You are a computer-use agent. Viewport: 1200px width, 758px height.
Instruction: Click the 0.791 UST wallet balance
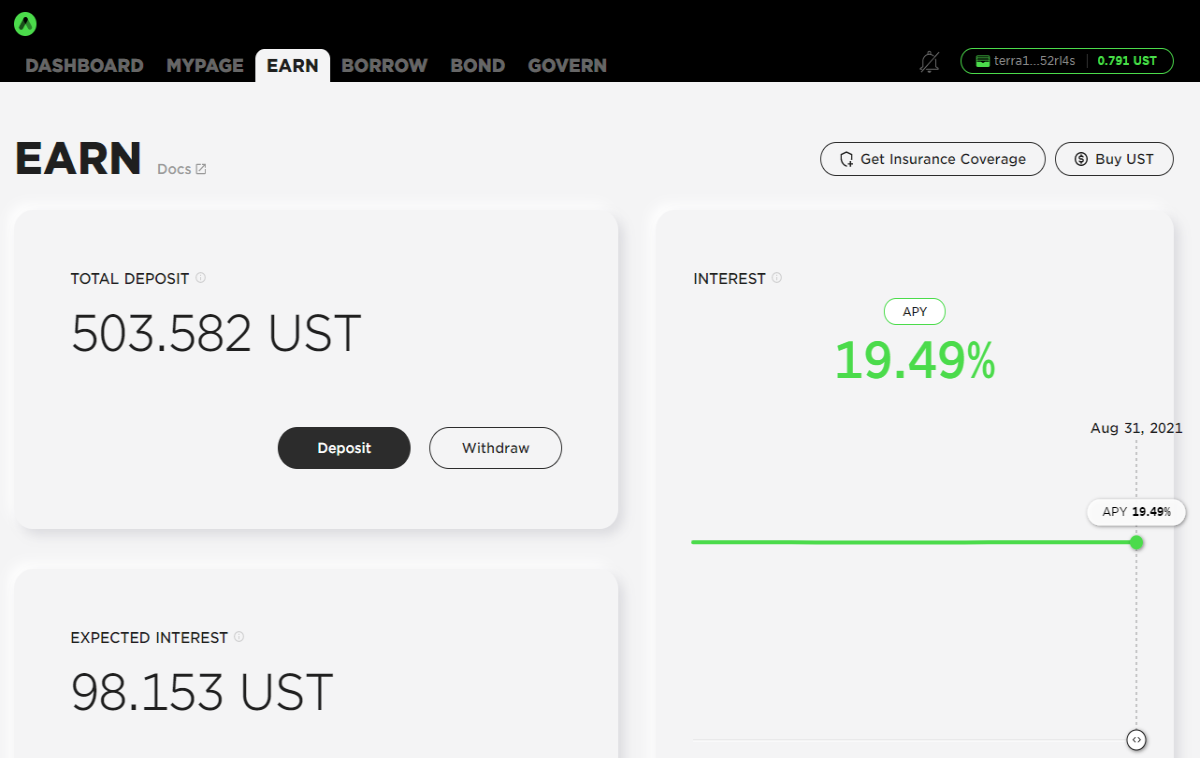(x=1127, y=61)
